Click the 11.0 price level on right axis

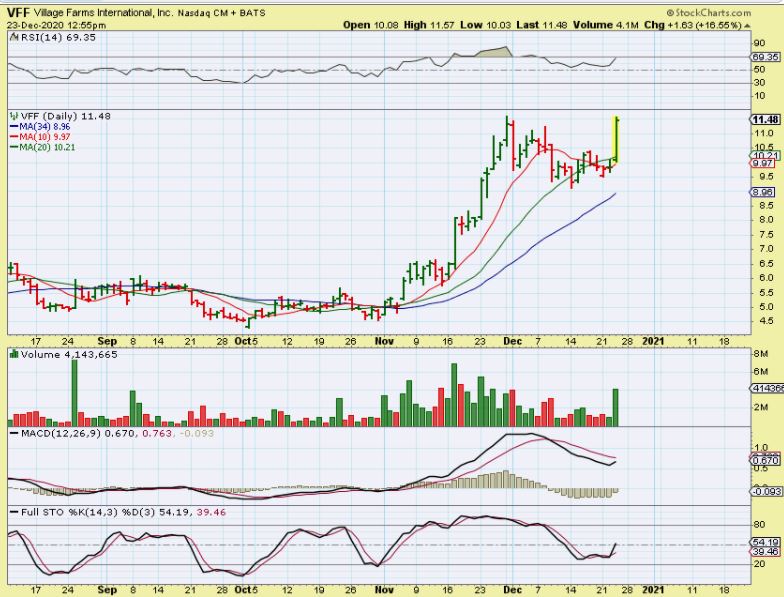[x=764, y=133]
